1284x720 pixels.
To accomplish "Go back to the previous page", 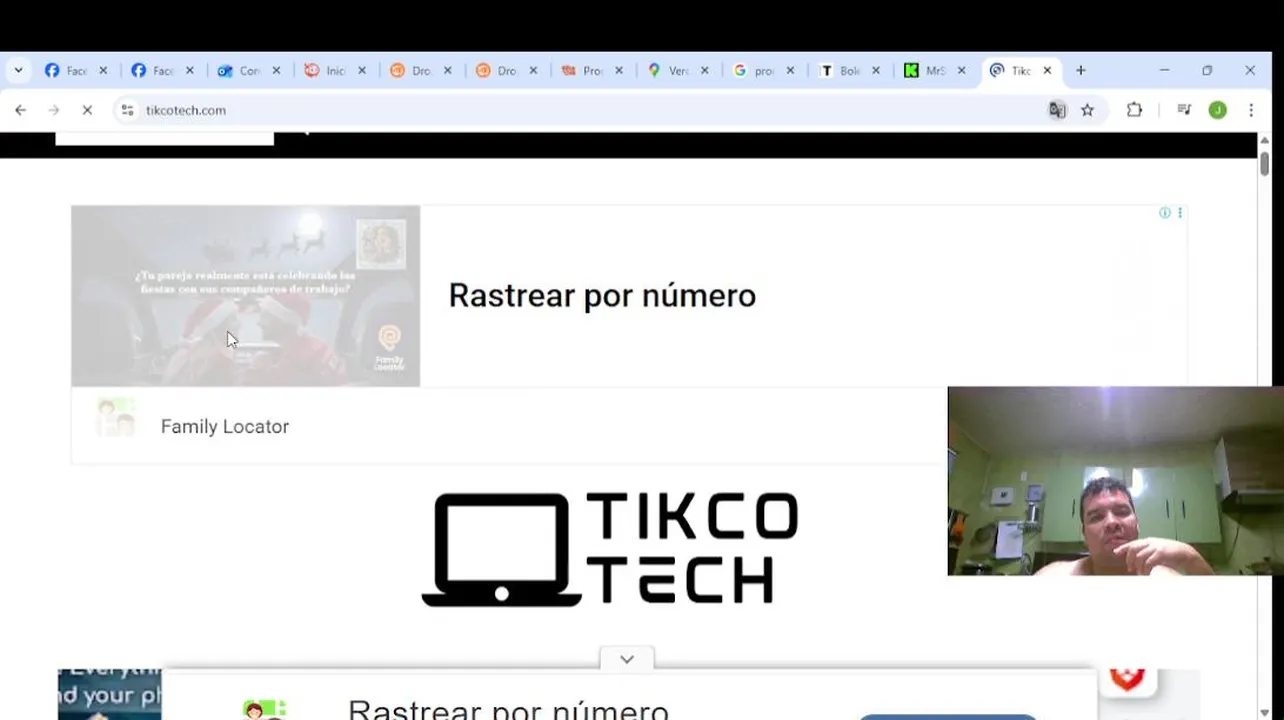I will (x=20, y=110).
